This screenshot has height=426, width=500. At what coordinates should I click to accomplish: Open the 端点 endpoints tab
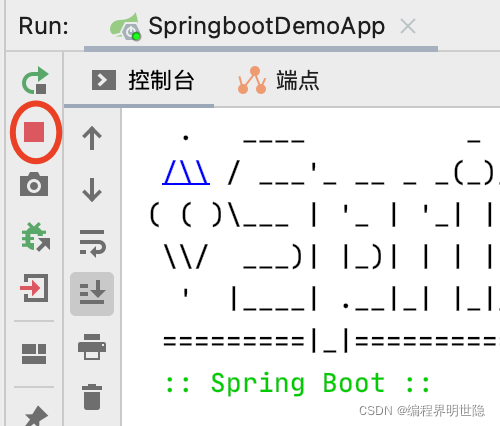point(279,80)
